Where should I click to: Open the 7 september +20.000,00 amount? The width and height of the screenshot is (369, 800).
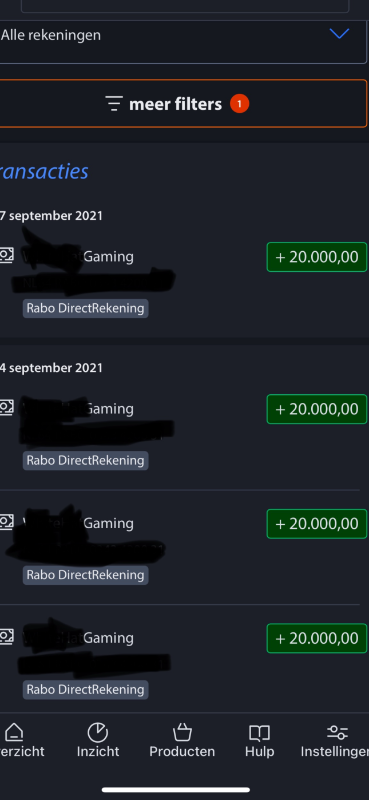tap(317, 257)
